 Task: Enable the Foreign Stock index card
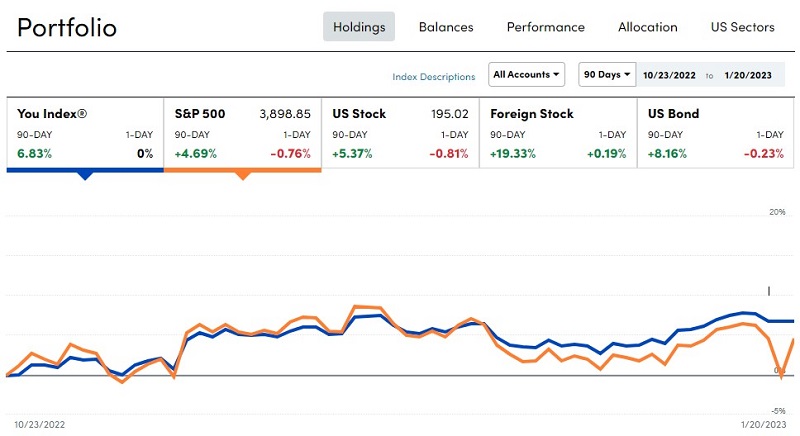coord(558,132)
